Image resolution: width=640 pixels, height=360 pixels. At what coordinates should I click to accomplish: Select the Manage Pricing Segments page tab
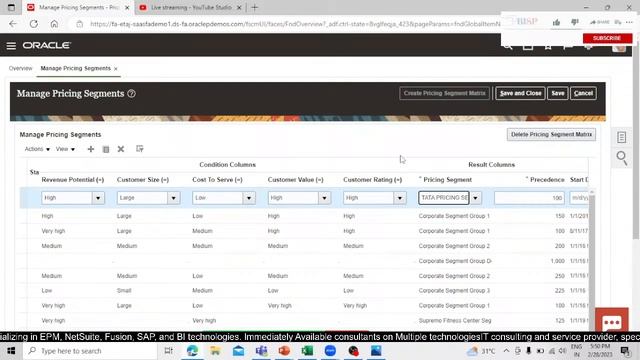[x=76, y=68]
